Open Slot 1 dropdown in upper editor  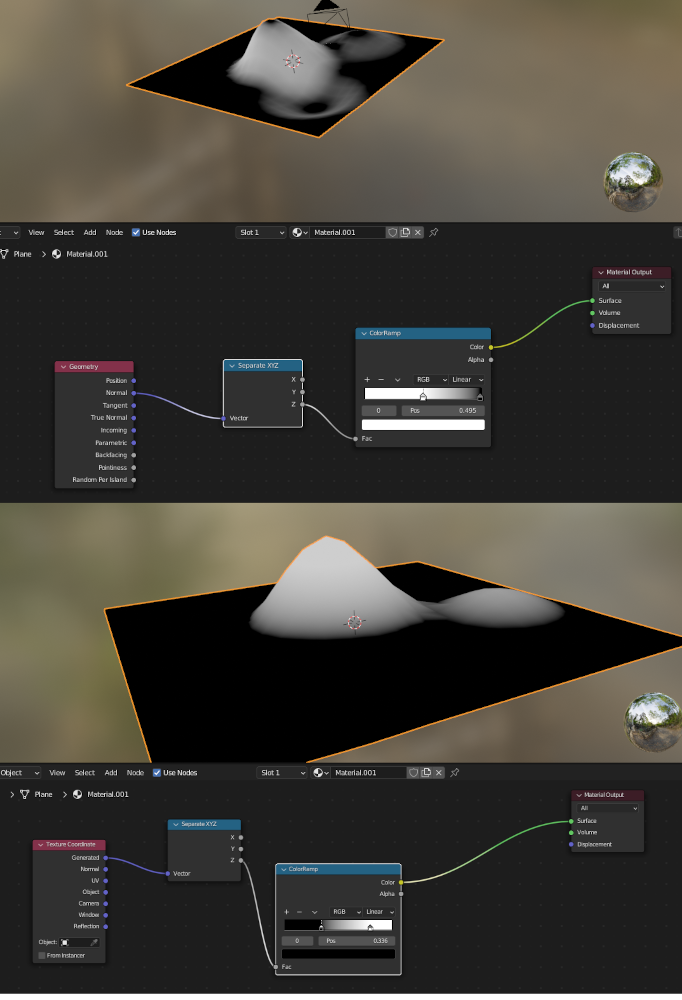point(261,232)
